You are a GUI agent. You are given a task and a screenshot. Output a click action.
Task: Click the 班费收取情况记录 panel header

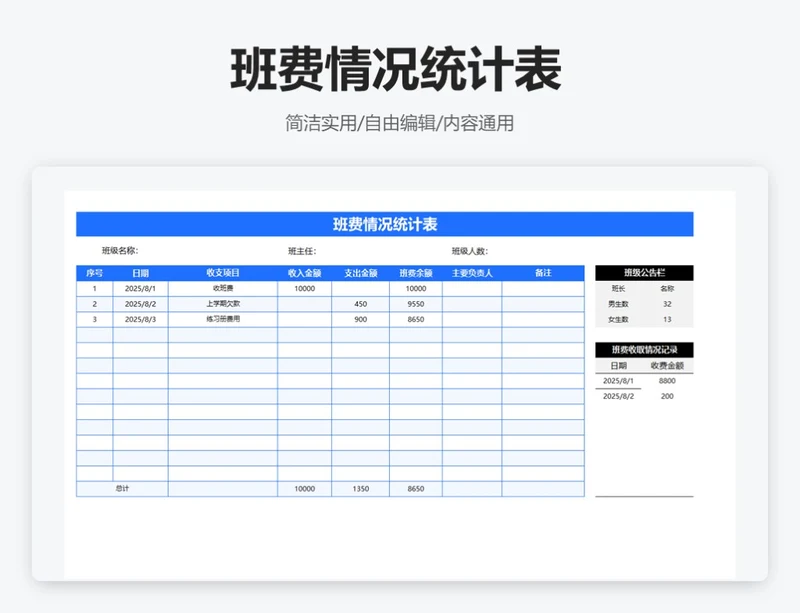[644, 349]
